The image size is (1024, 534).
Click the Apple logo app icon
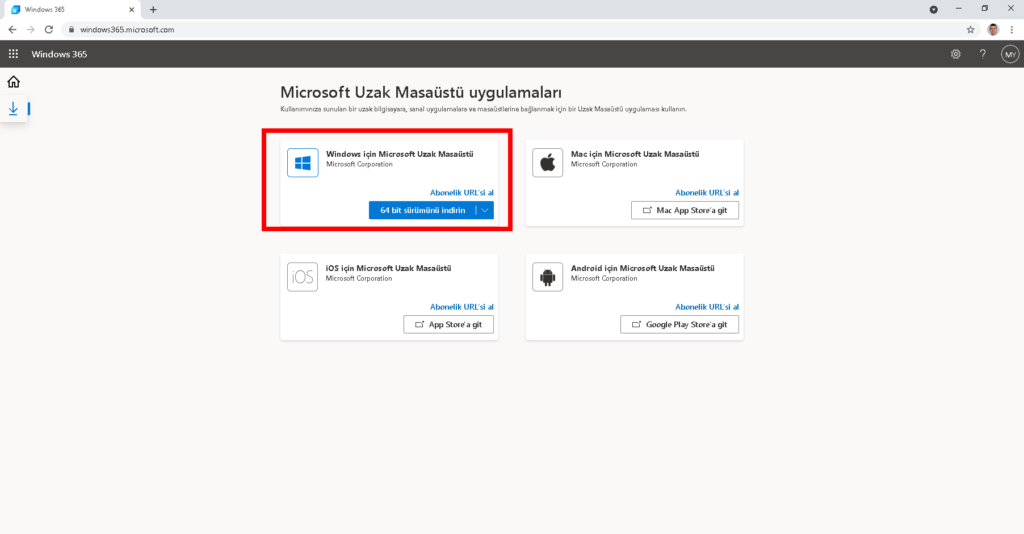click(x=547, y=163)
